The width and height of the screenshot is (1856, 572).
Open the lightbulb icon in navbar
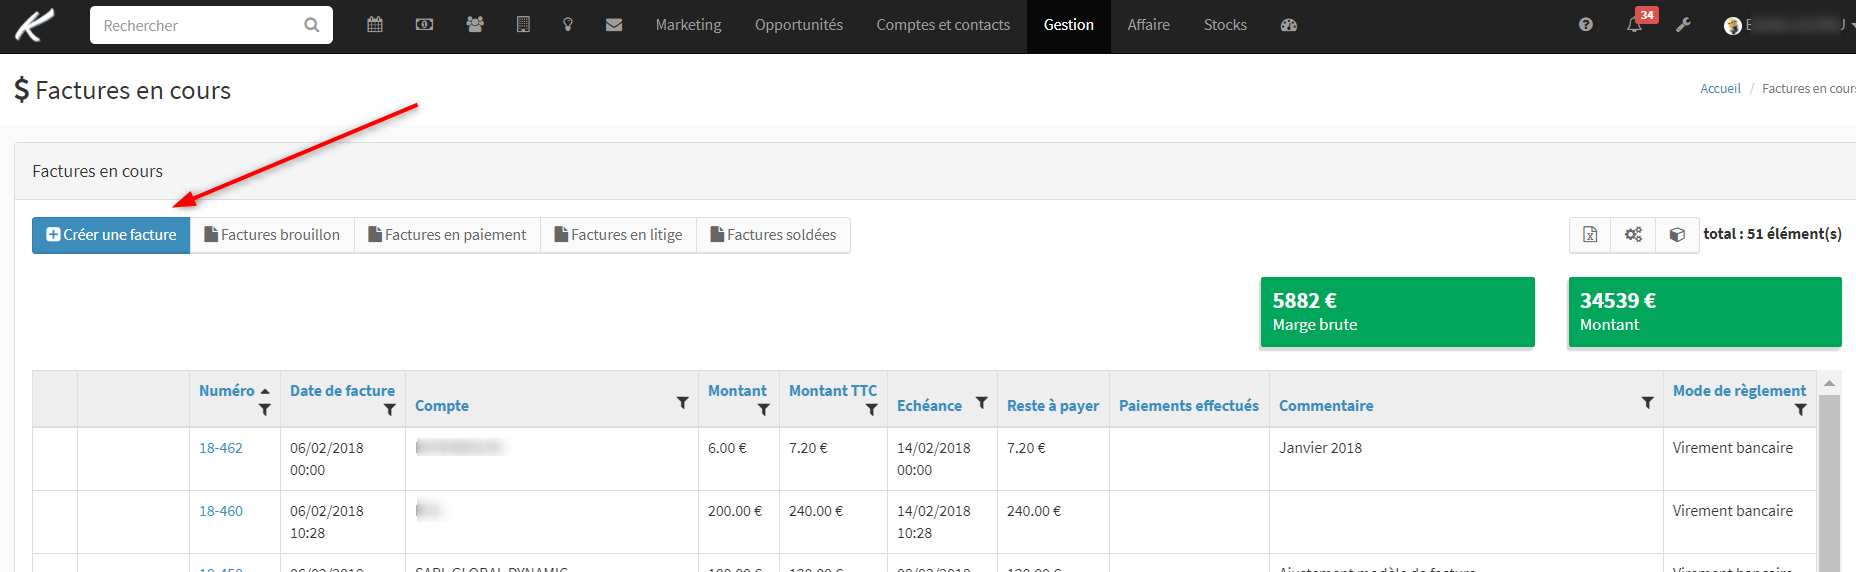(x=568, y=25)
